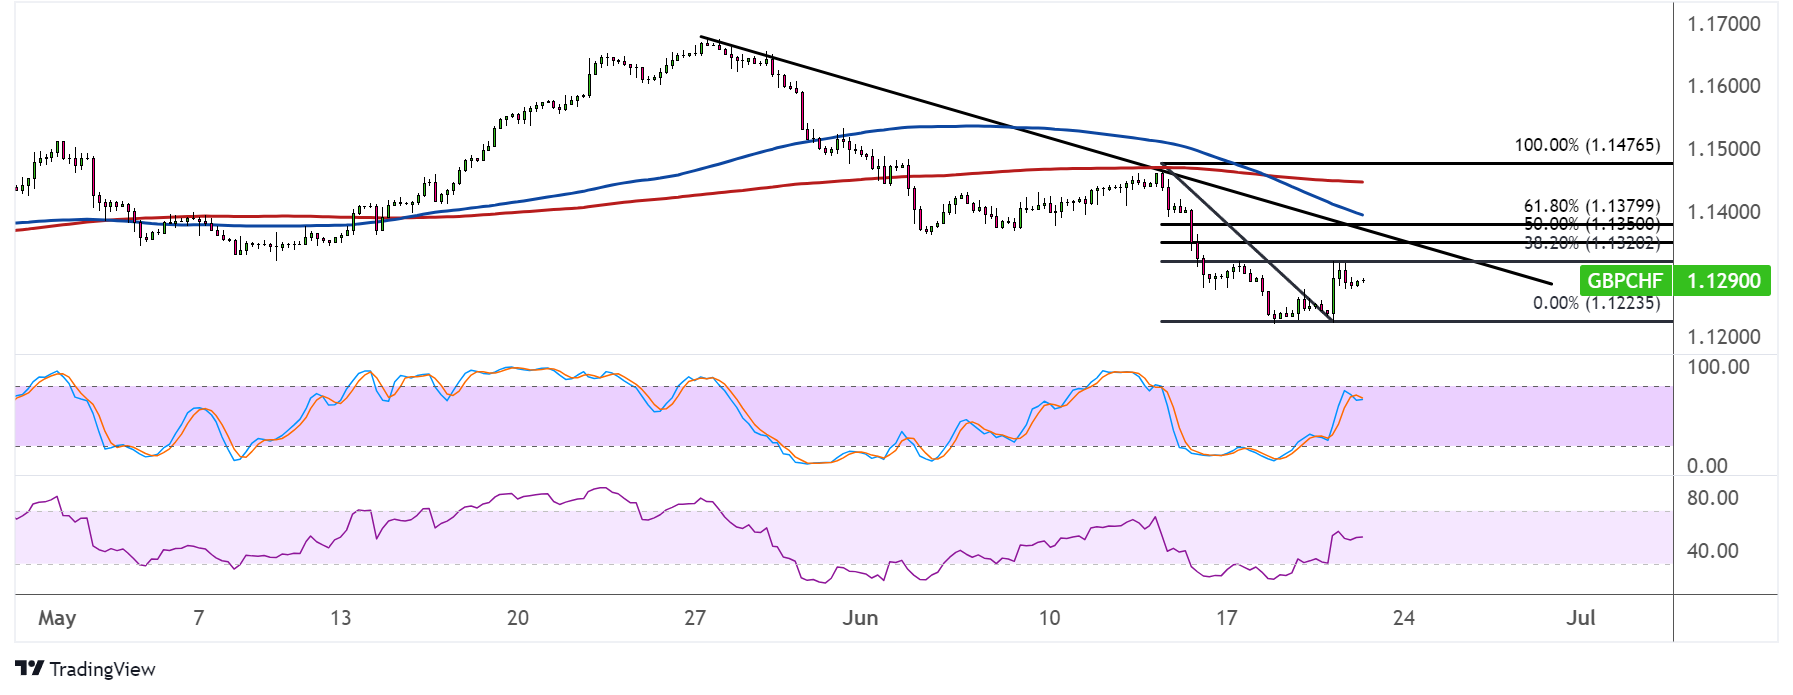Click the 40.00 RSI scale label
Viewport: 1793px width, 695px height.
tap(1713, 551)
